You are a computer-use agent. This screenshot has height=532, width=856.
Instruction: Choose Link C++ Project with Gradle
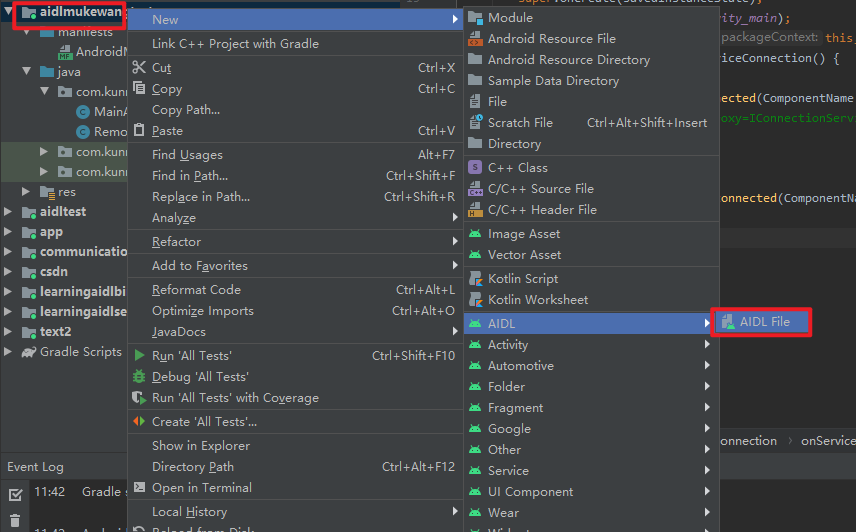[295, 44]
